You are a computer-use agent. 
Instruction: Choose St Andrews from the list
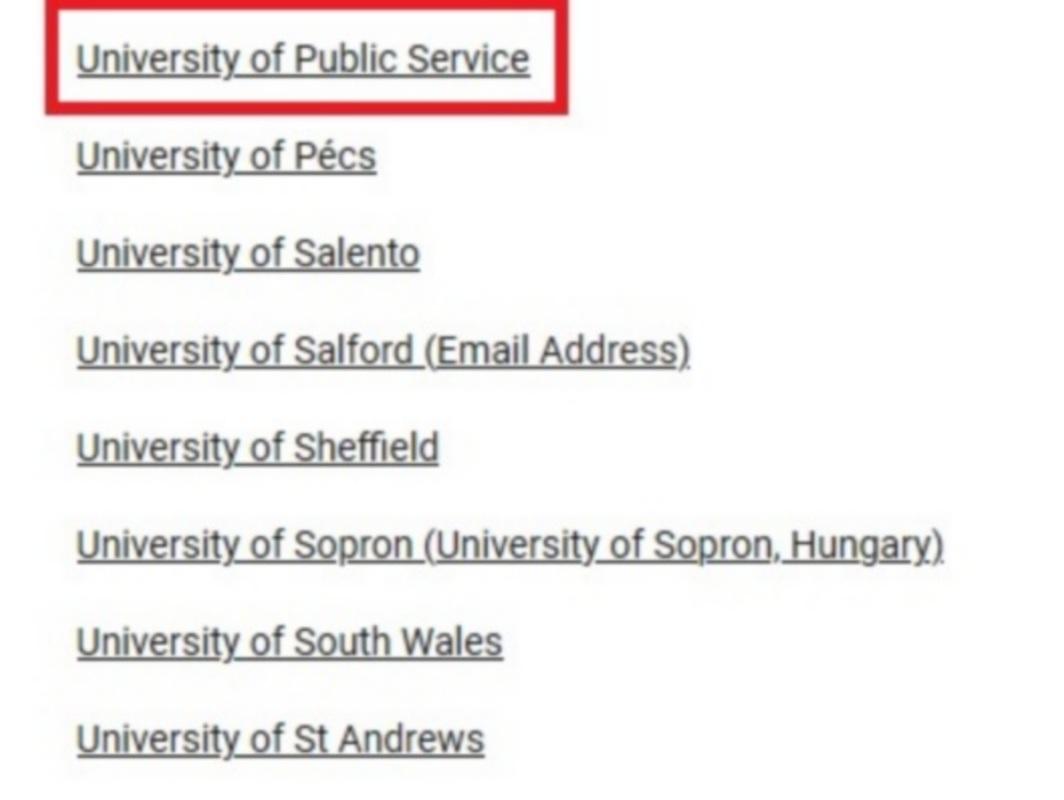coord(280,739)
